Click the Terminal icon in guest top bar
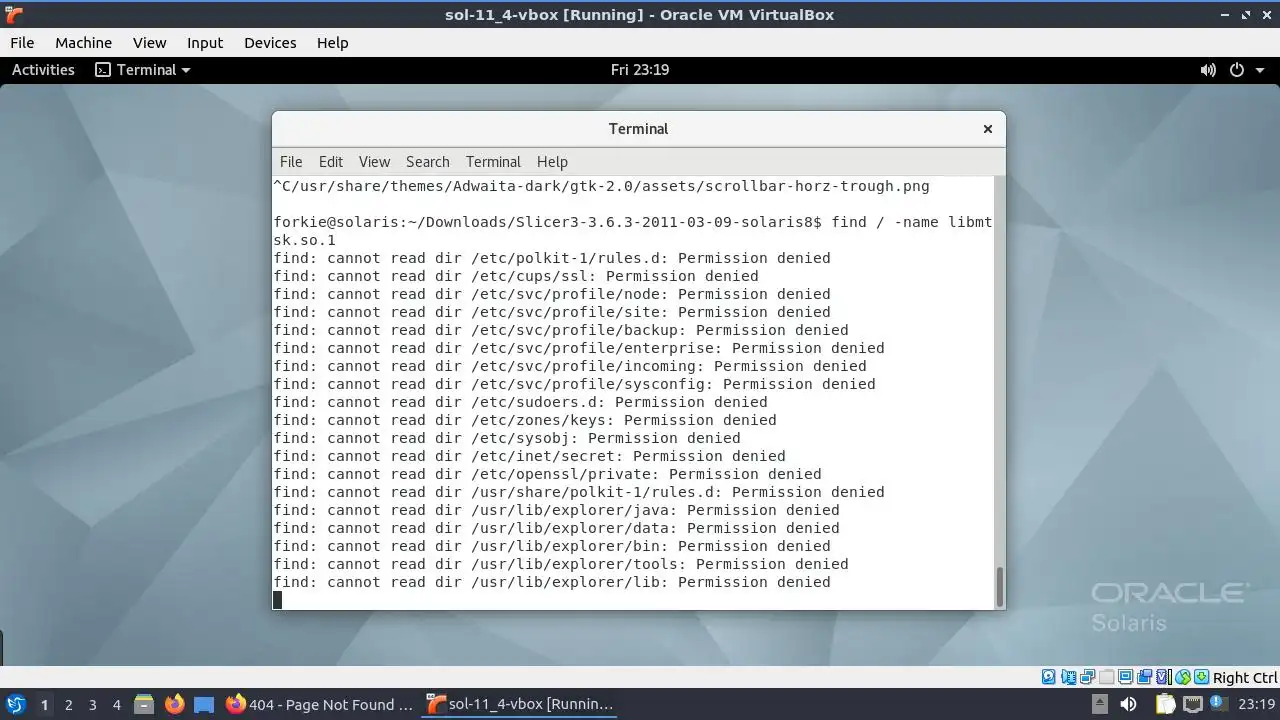The height and width of the screenshot is (720, 1280). (102, 70)
